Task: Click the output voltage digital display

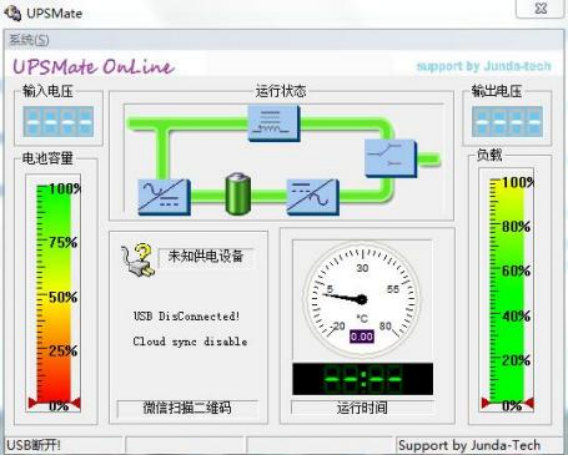Action: (507, 122)
